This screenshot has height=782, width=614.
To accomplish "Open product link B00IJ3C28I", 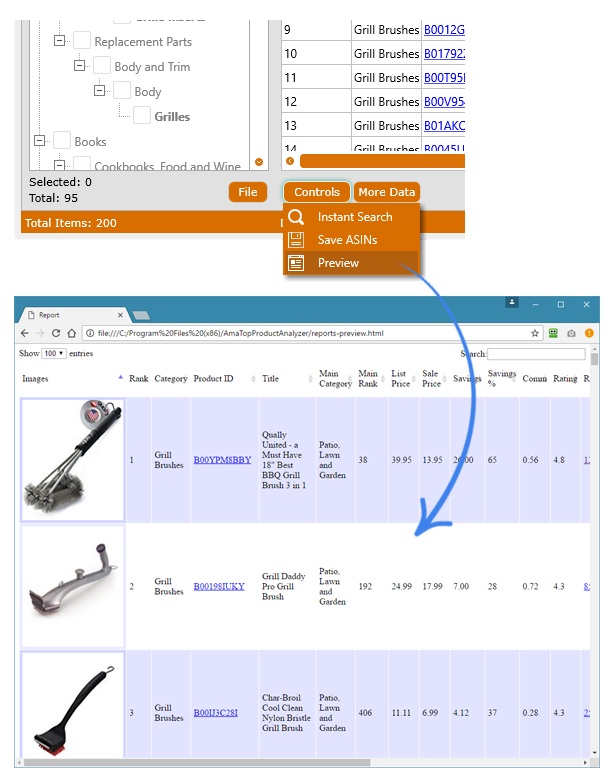I will pyautogui.click(x=215, y=713).
